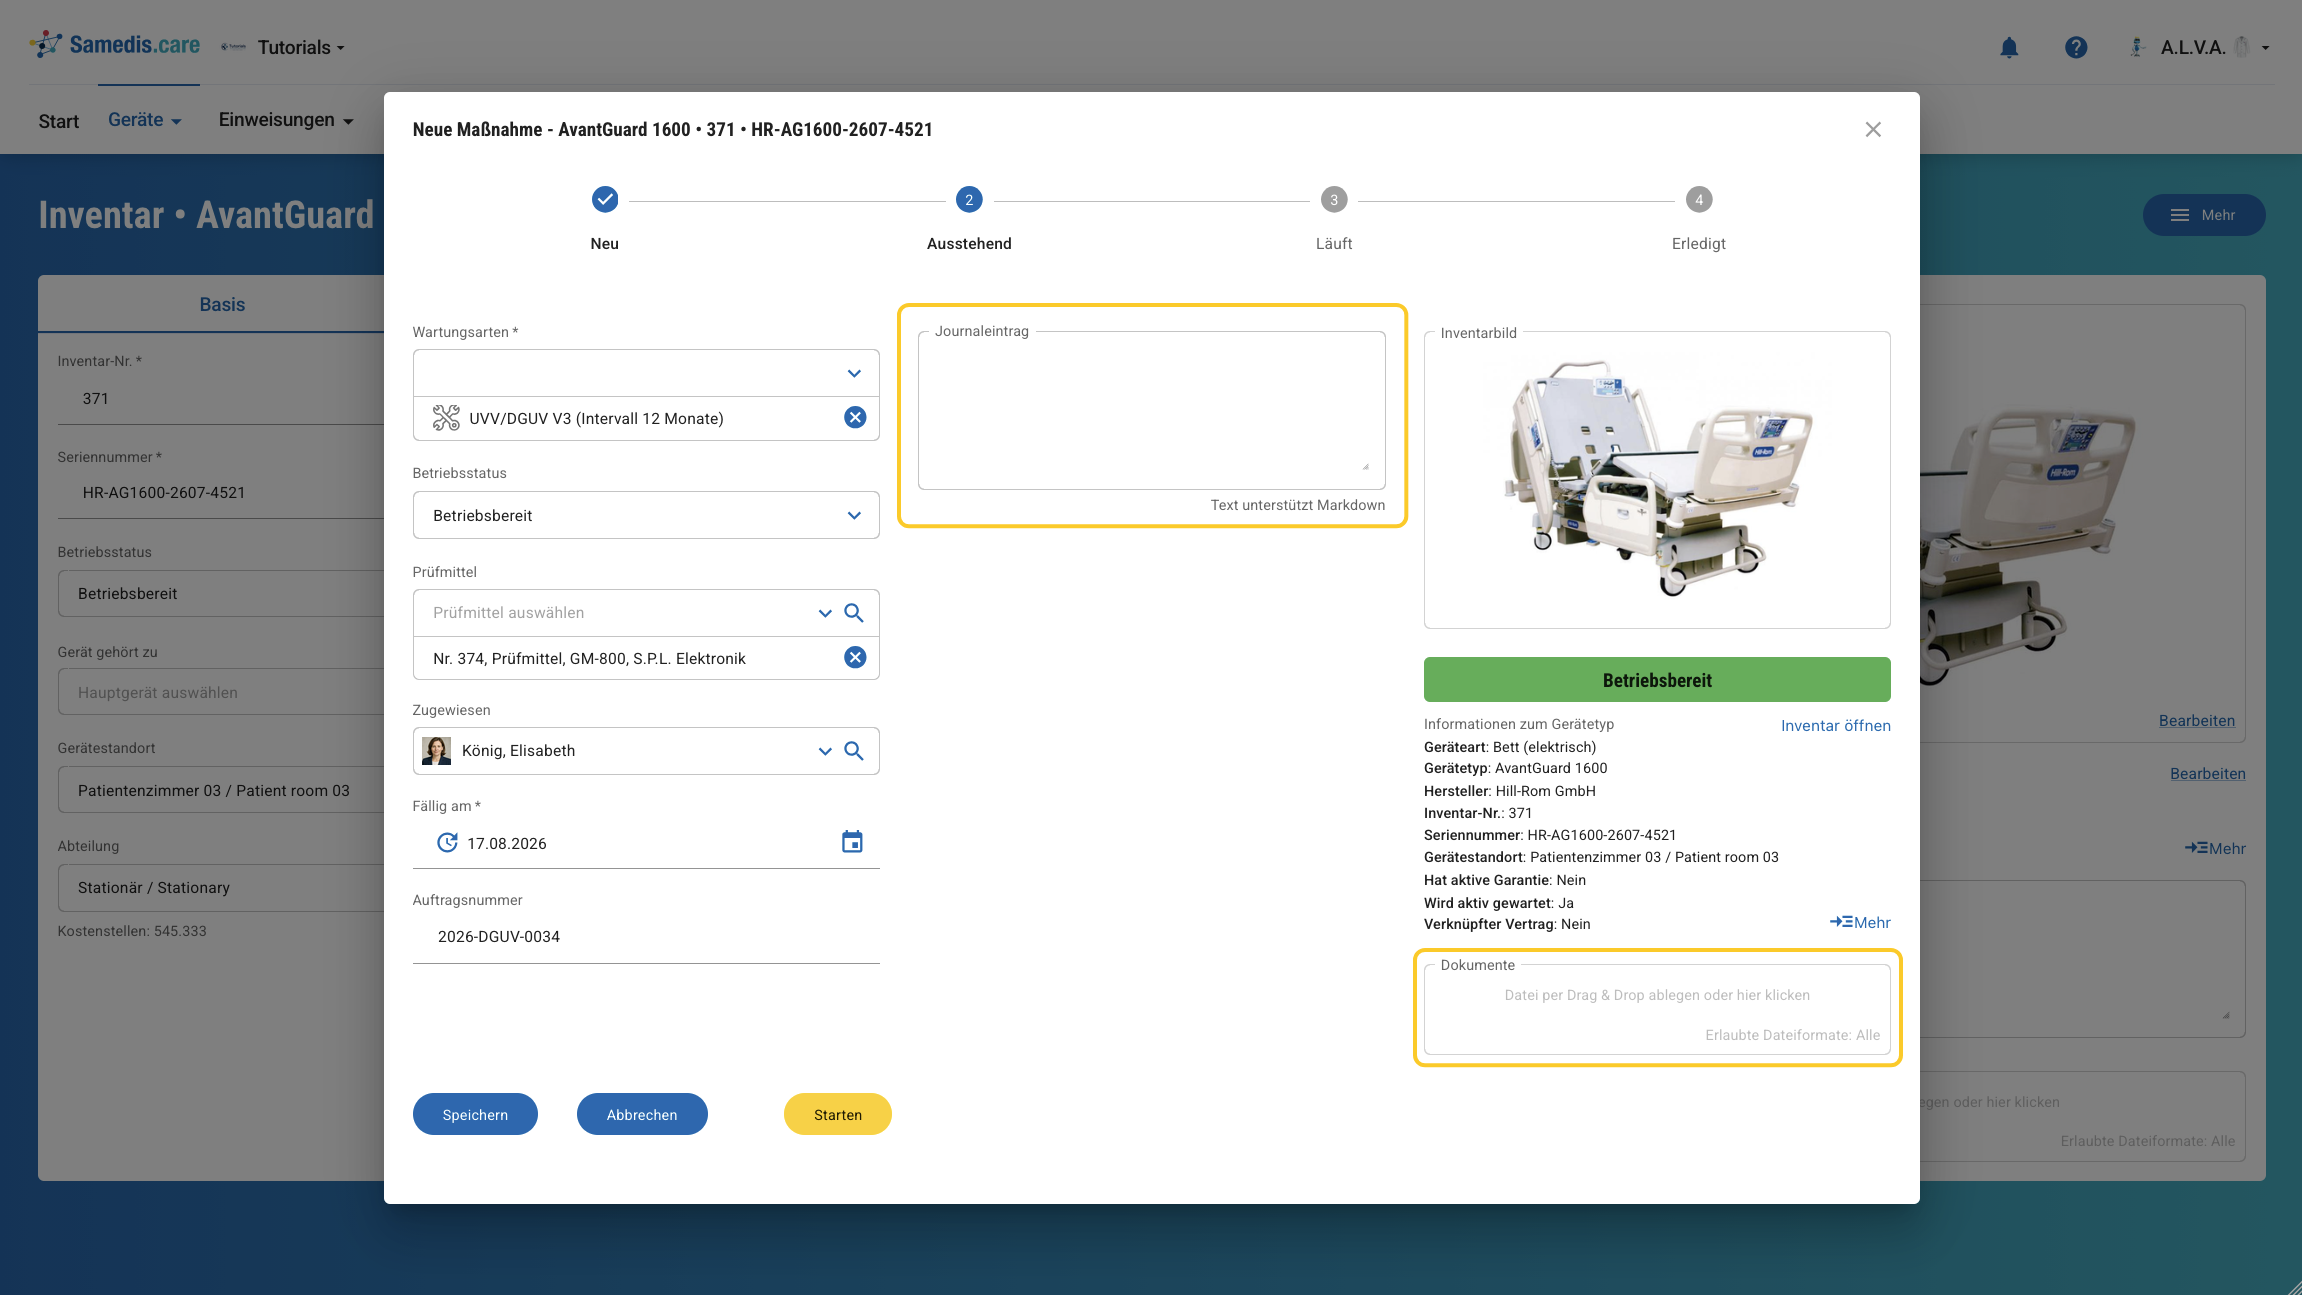Click the Gerätestandort field in background page
The image size is (2302, 1295).
tap(220, 791)
